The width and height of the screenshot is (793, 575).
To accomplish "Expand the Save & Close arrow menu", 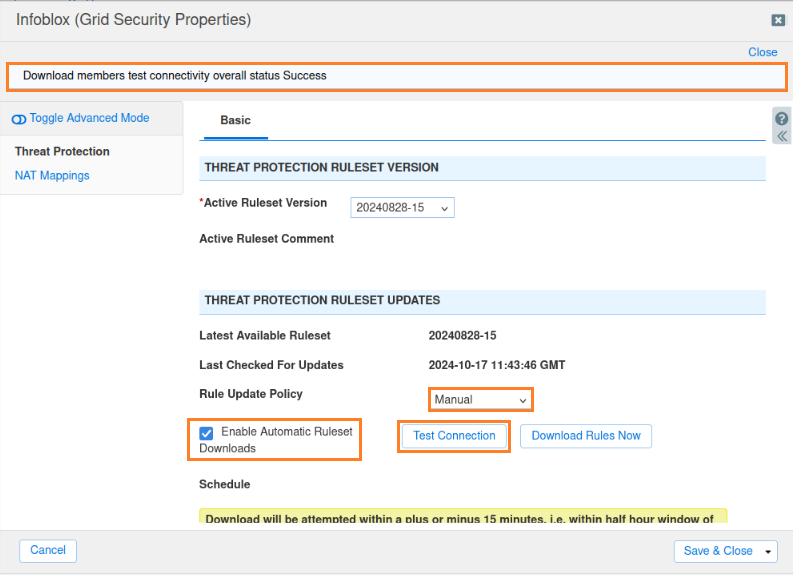I will pos(767,551).
